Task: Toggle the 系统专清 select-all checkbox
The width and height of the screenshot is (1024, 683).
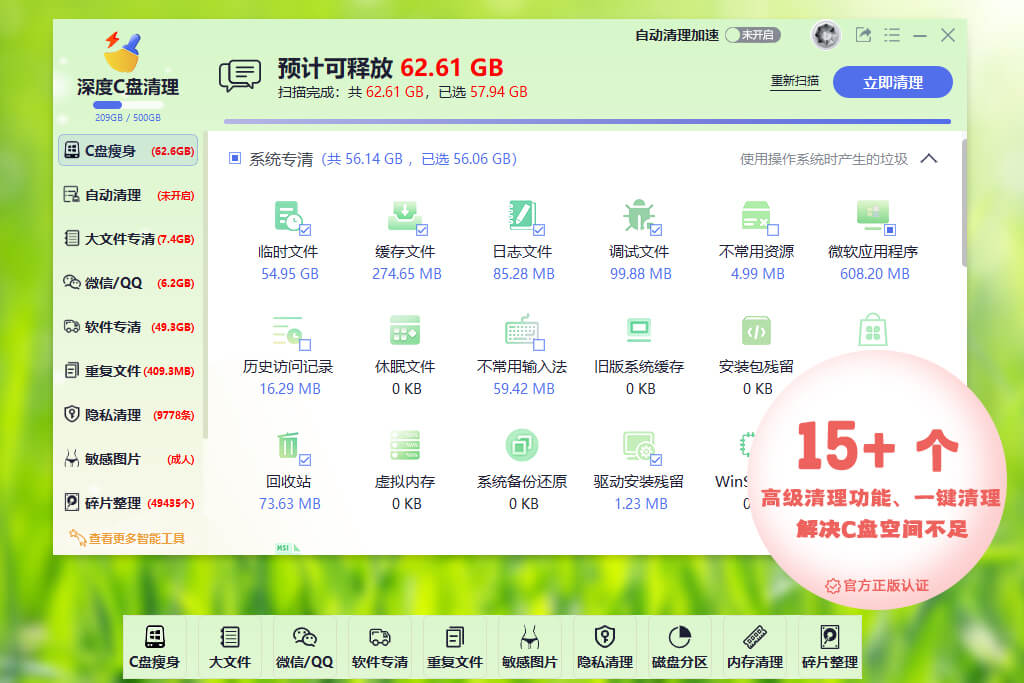Action: pos(235,158)
